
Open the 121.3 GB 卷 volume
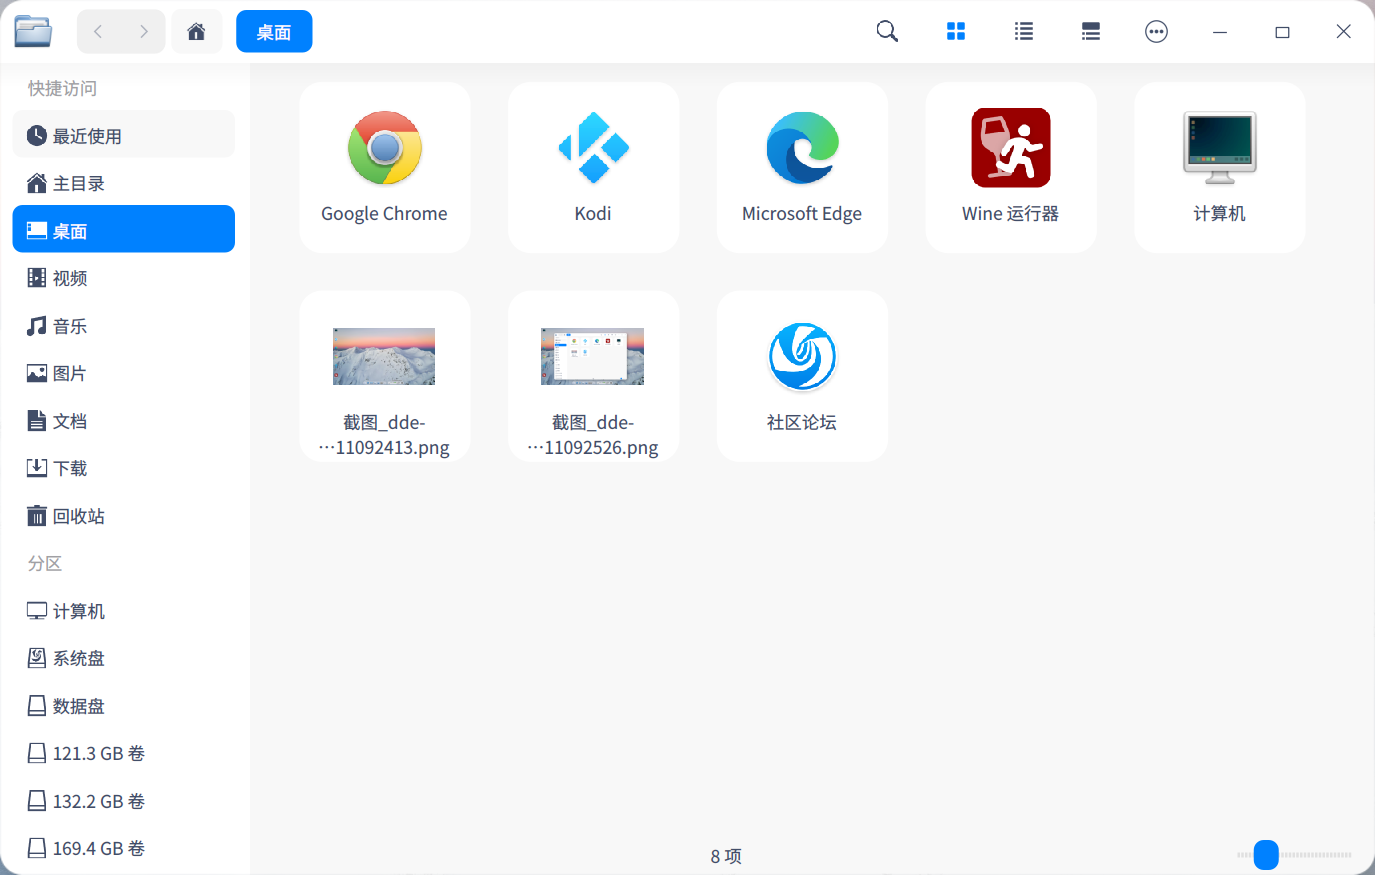click(124, 753)
